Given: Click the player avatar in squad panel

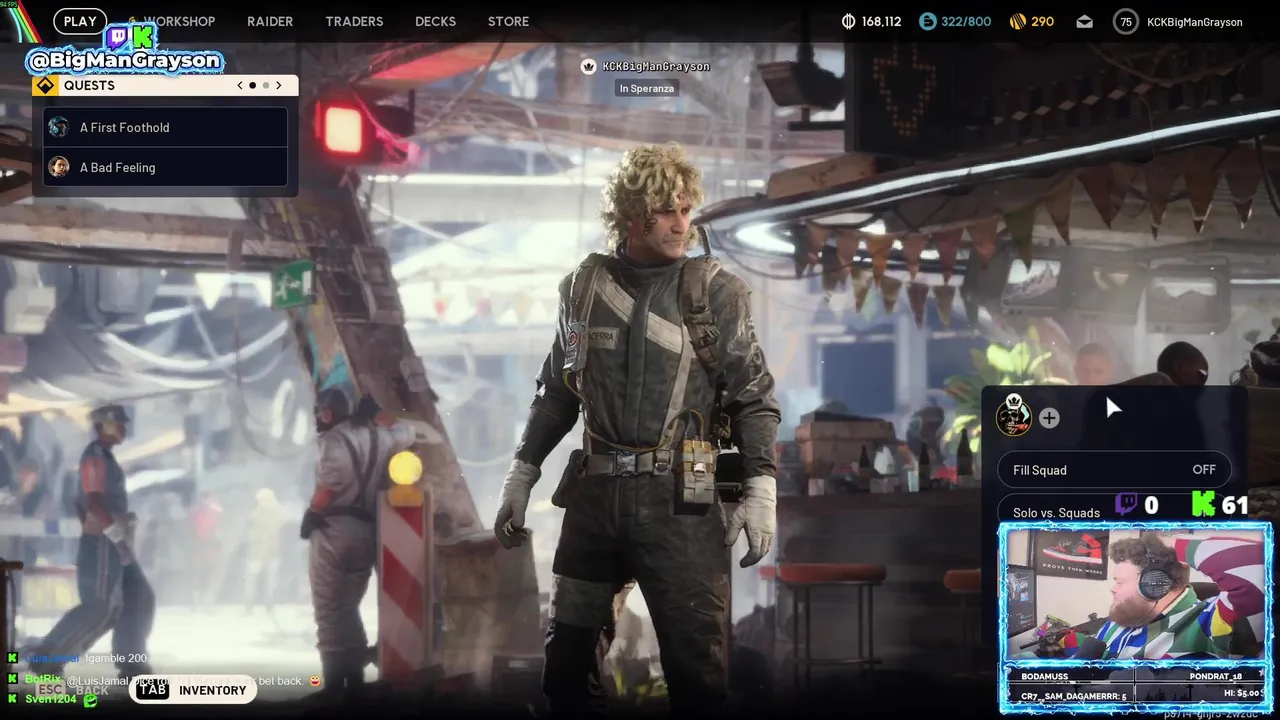Looking at the screenshot, I should (1014, 416).
